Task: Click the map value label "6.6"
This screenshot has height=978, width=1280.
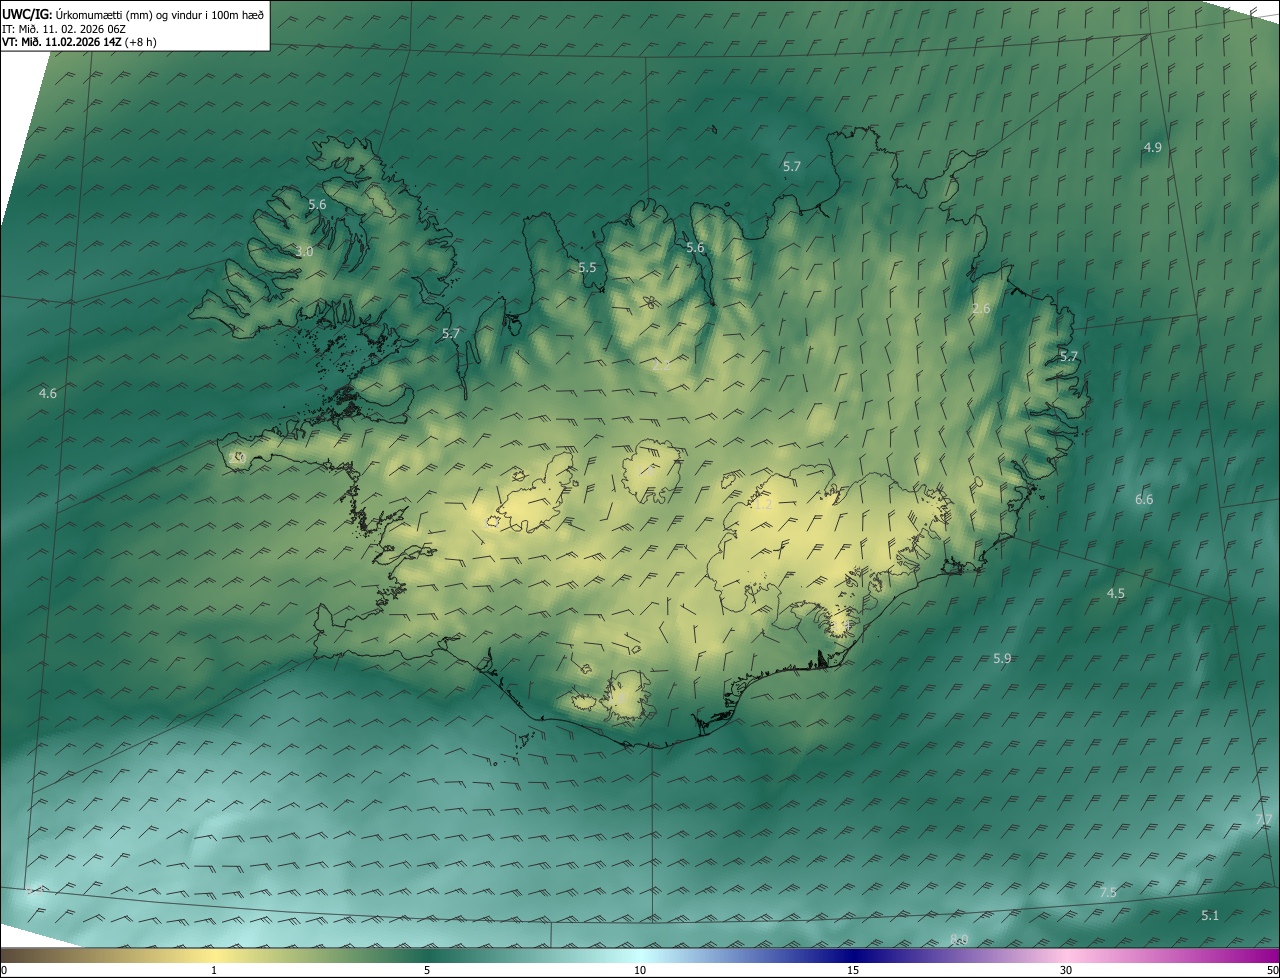Action: [1144, 499]
